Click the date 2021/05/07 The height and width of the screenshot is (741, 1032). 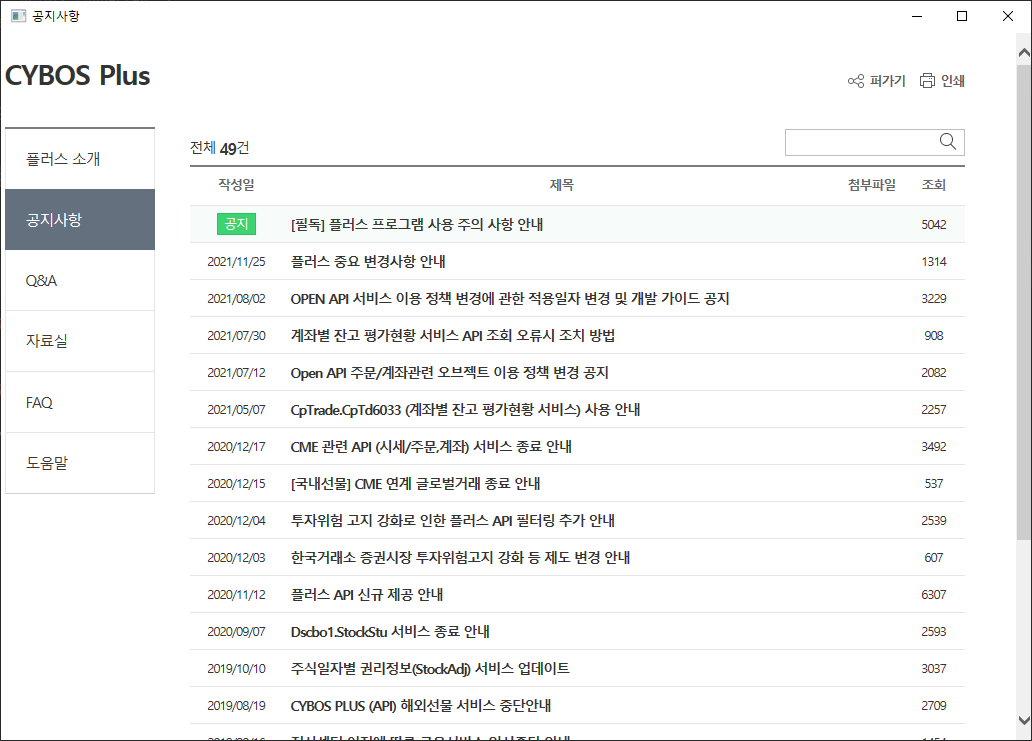(236, 410)
